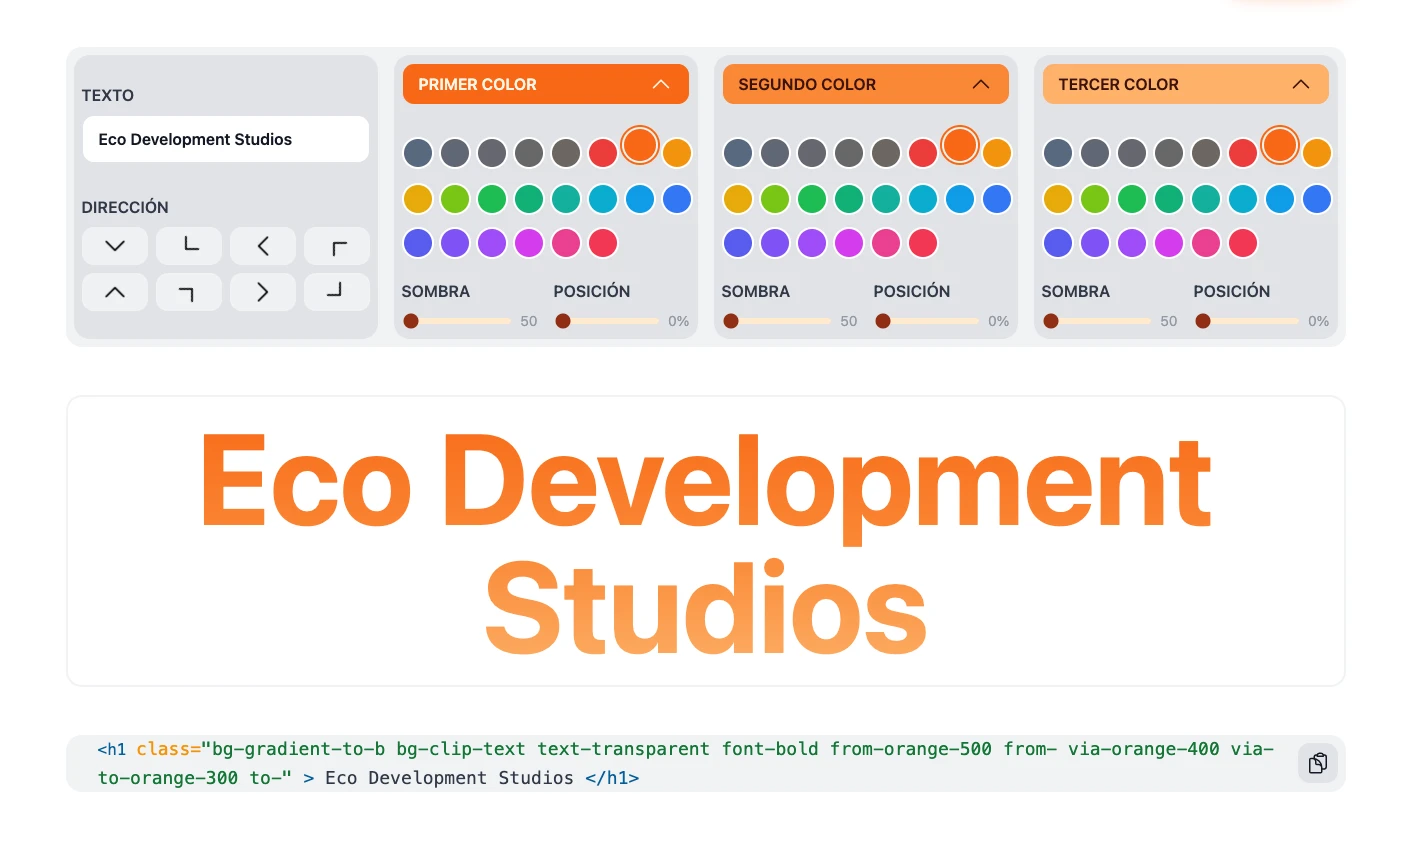The width and height of the screenshot is (1426, 852).
Task: Choose the top-right corner direction icon
Action: (189, 292)
